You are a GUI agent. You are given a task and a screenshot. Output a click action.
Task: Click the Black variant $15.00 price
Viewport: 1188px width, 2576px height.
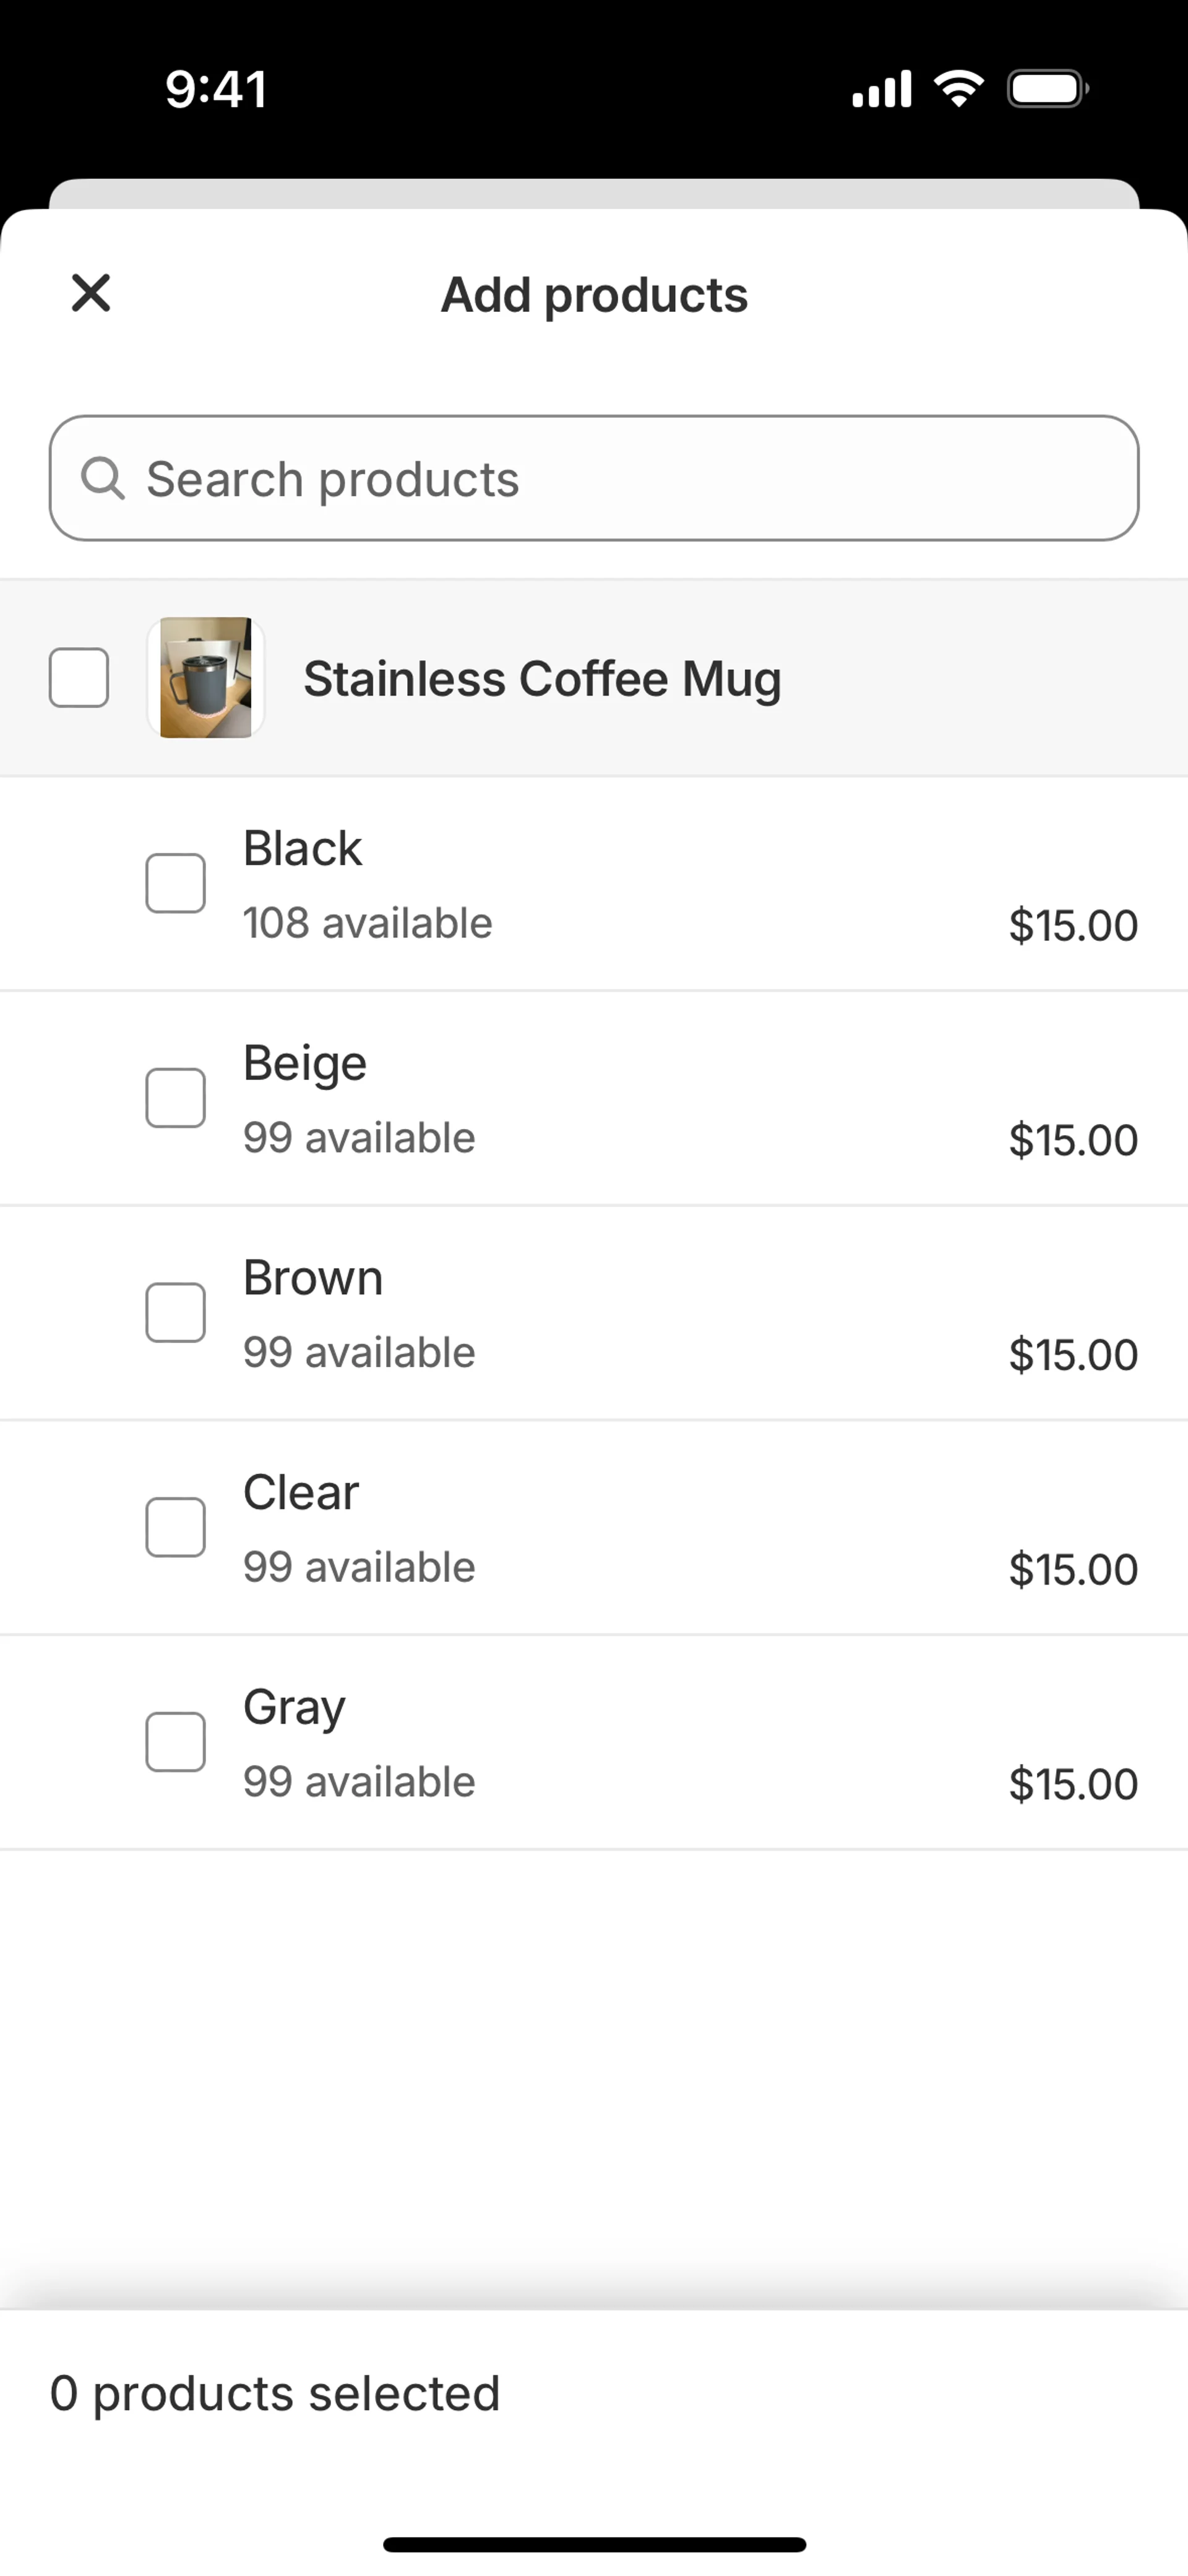(x=1072, y=926)
